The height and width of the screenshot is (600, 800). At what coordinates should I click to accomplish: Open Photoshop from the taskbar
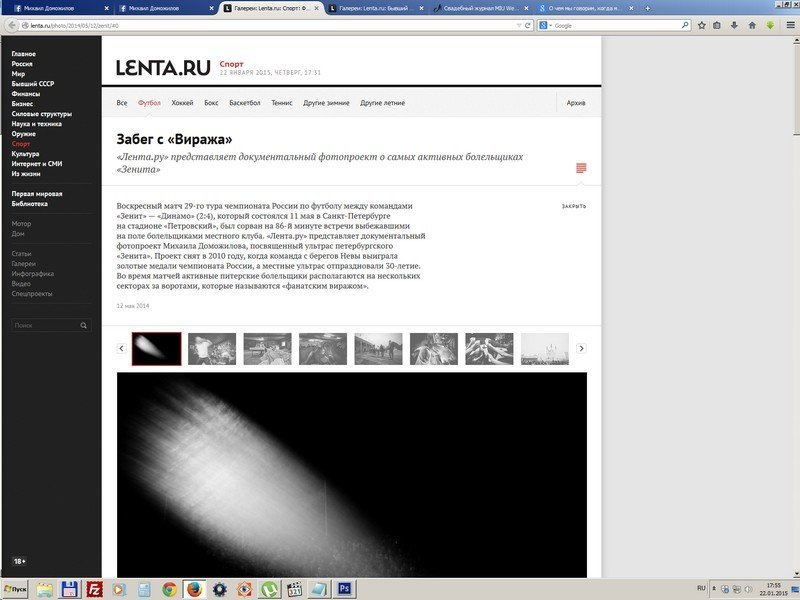click(343, 589)
